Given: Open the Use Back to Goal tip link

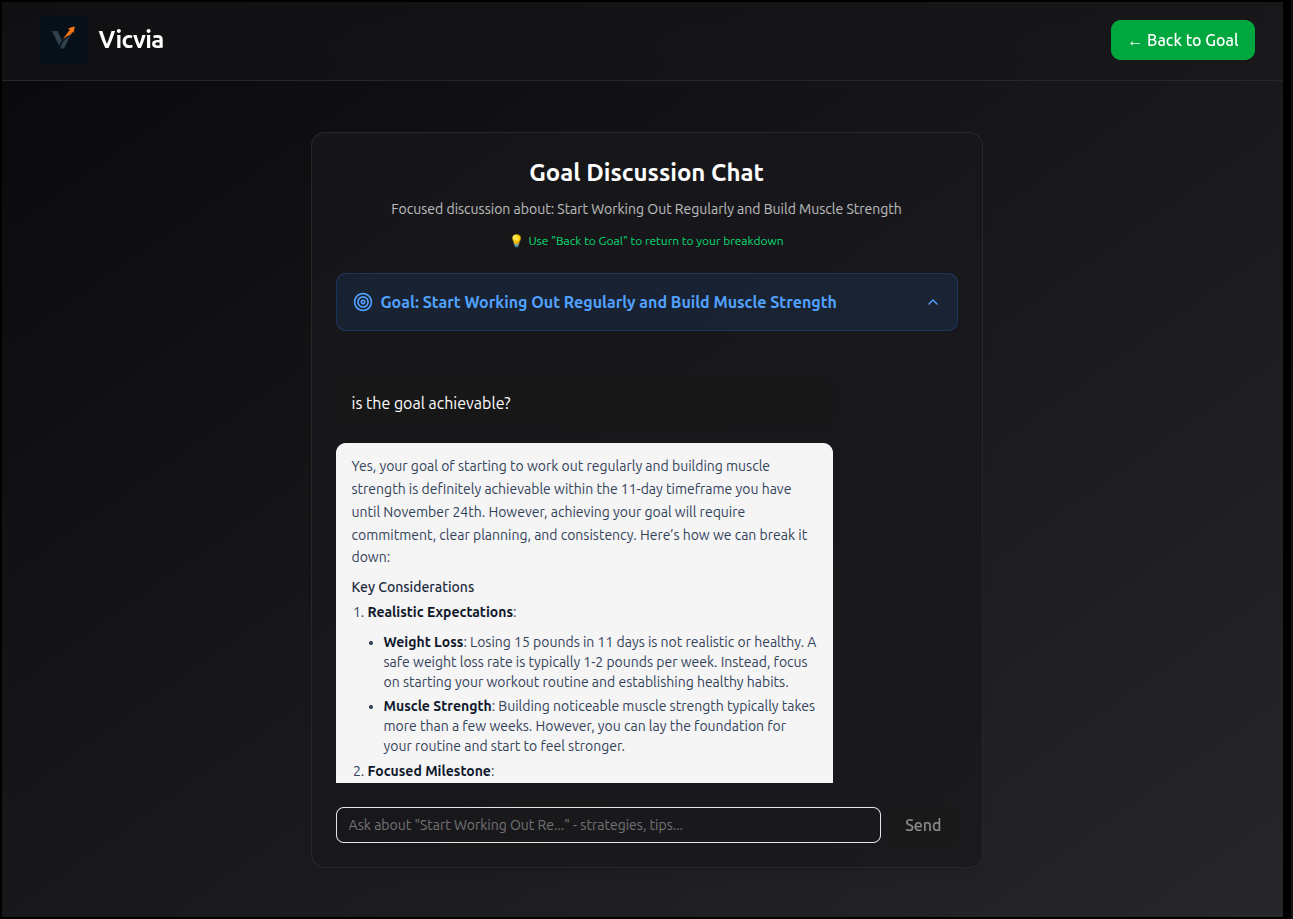Looking at the screenshot, I should click(x=655, y=240).
